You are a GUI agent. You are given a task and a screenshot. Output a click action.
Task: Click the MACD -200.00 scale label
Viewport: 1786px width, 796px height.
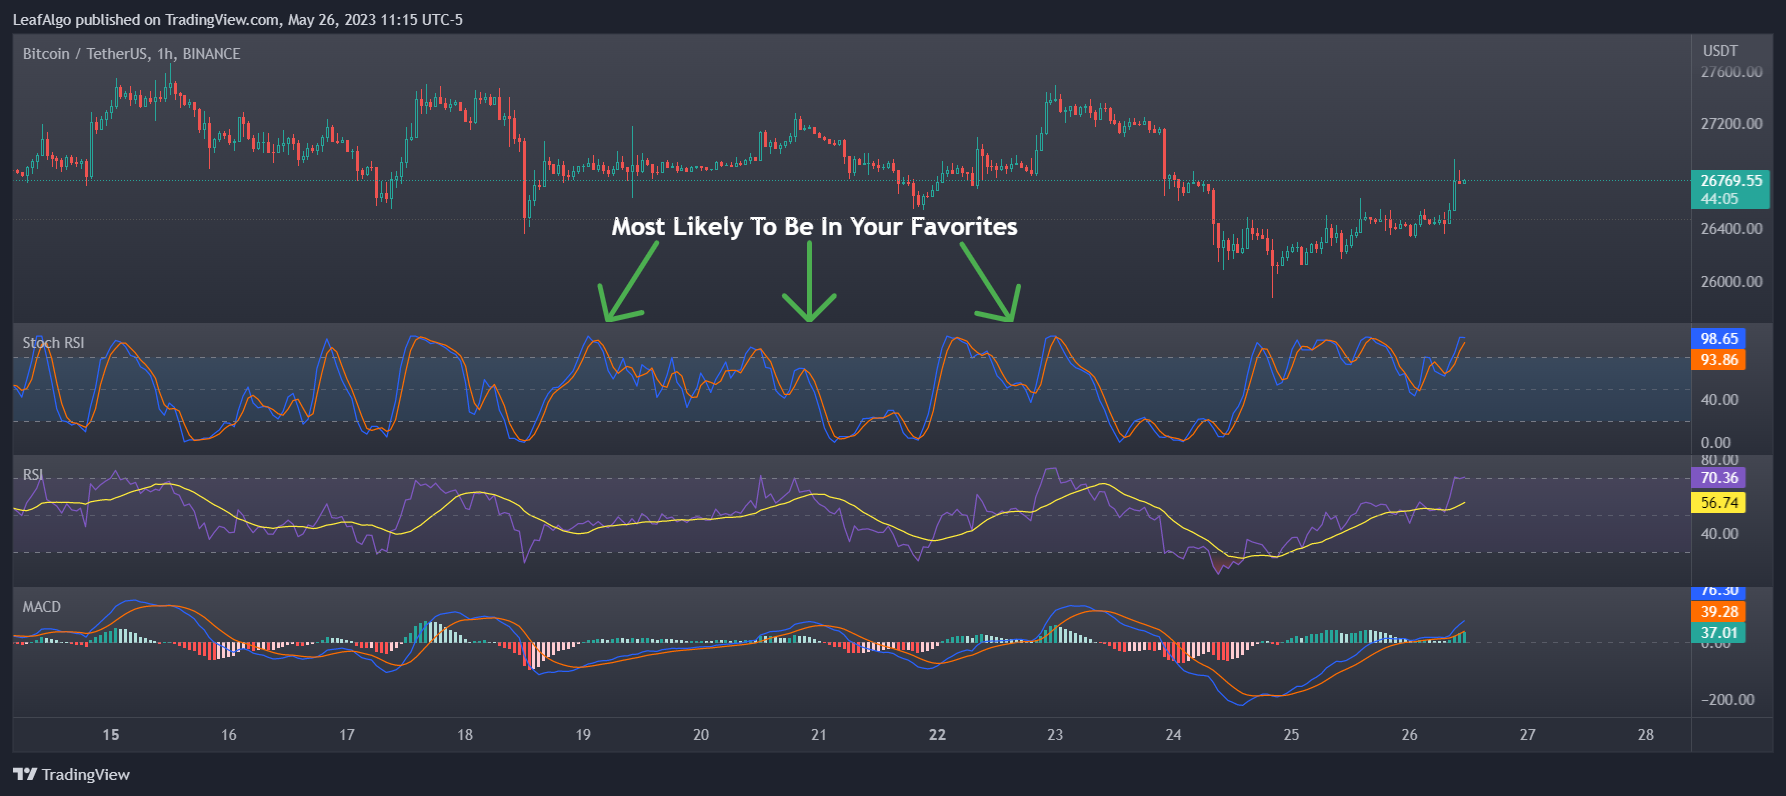1727,700
